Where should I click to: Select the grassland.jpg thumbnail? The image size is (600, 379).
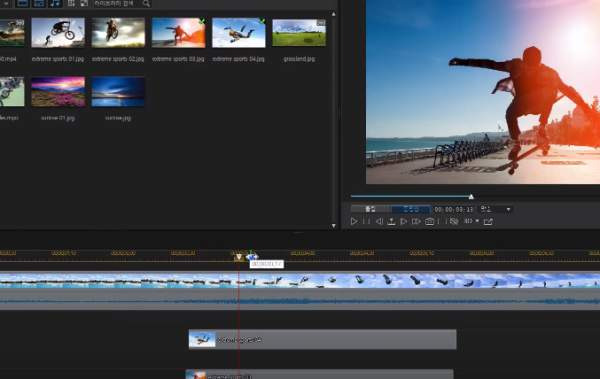(299, 33)
